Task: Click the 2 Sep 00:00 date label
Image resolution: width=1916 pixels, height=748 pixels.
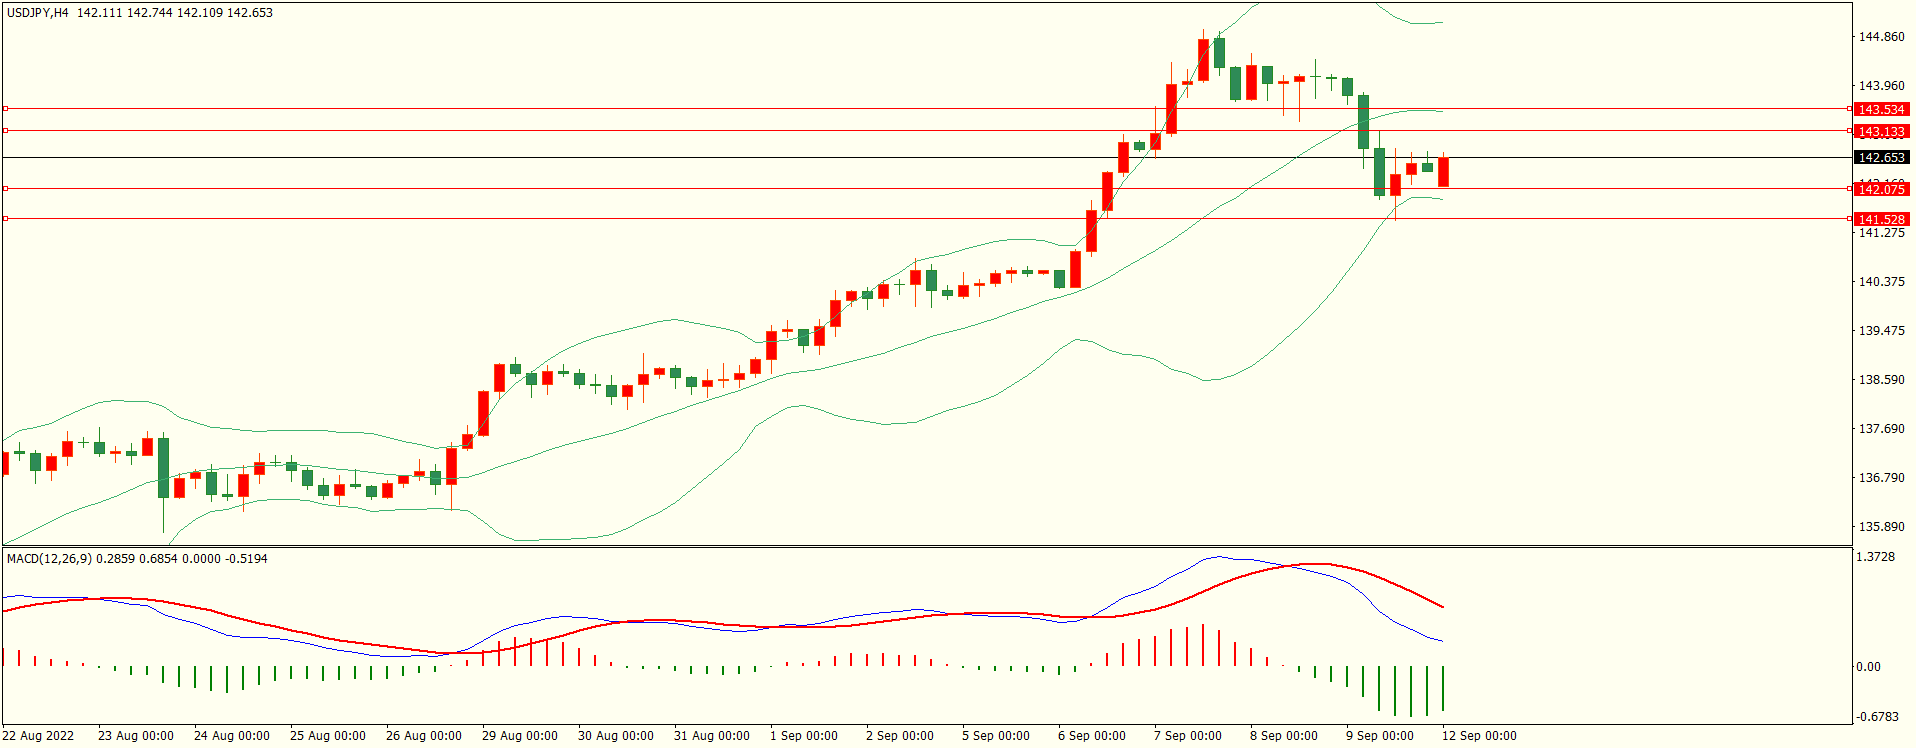Action: 900,736
